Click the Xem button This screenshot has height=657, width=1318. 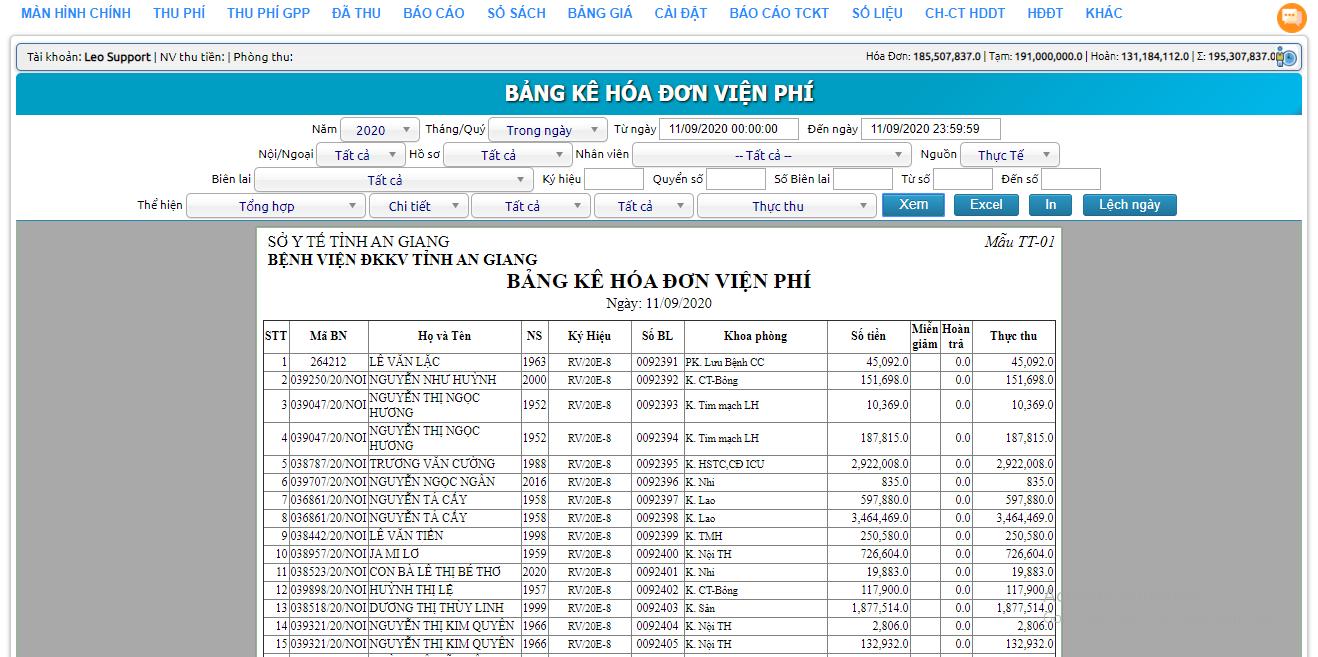click(x=913, y=205)
